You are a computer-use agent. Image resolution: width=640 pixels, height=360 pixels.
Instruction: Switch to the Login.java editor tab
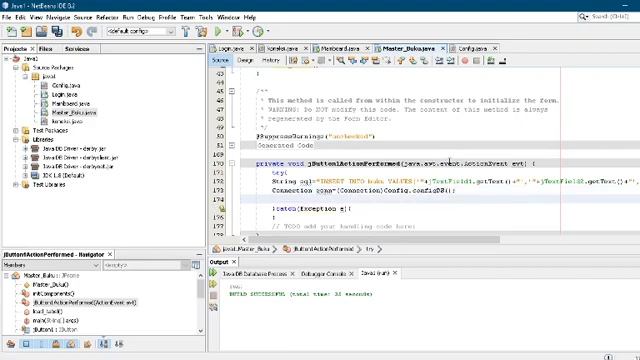pos(231,49)
